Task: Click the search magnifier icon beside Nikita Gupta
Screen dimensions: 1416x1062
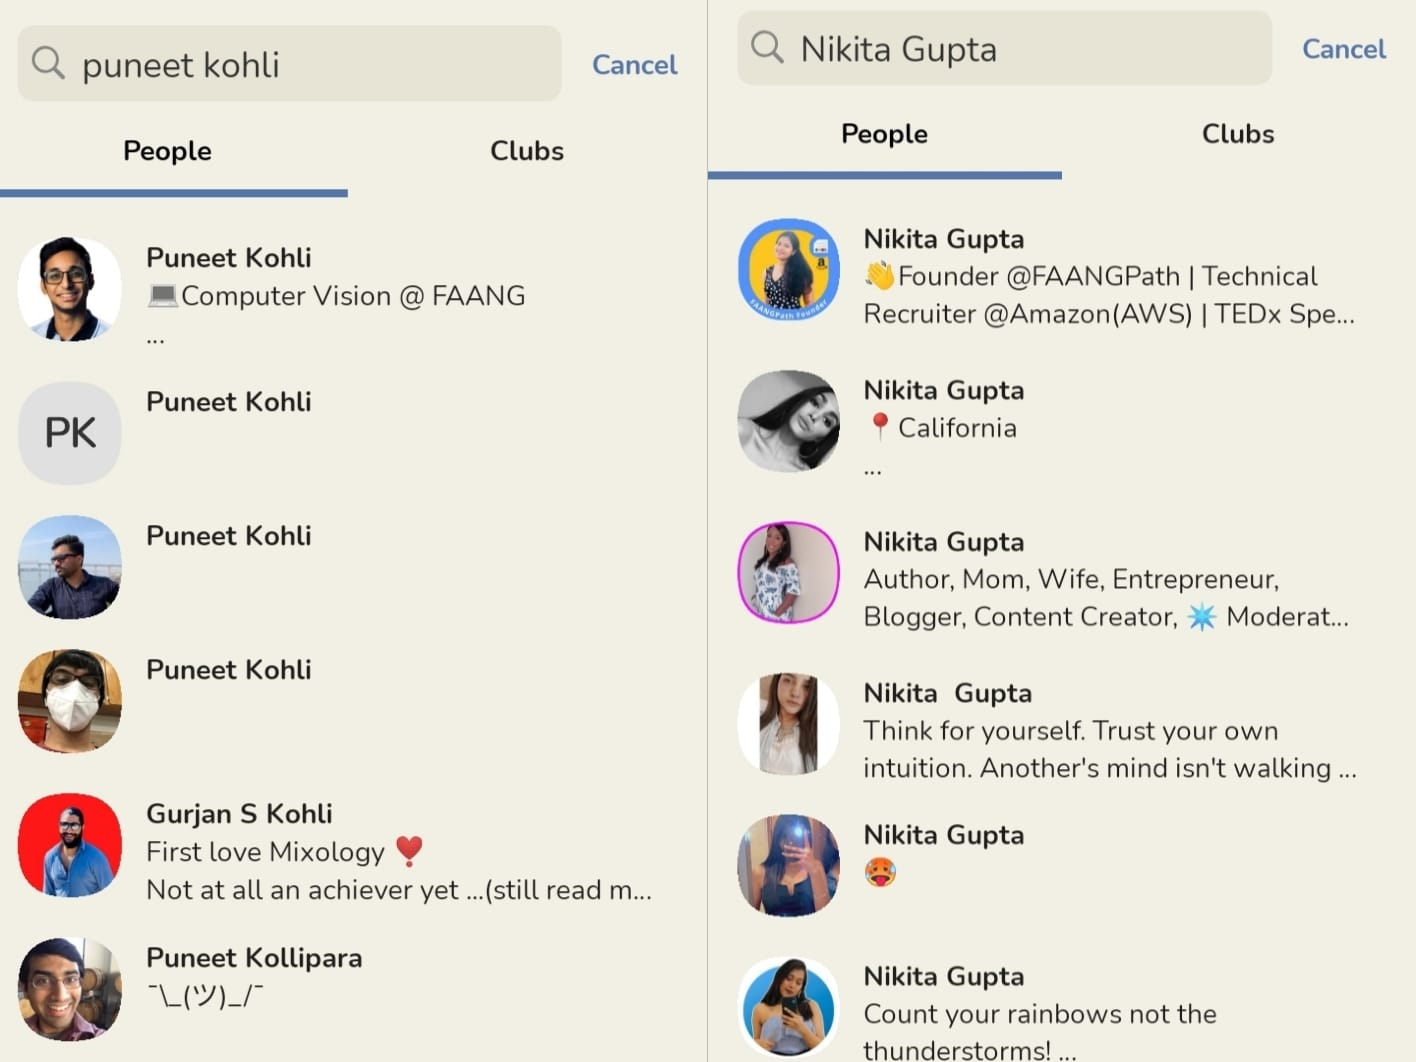Action: pyautogui.click(x=767, y=47)
